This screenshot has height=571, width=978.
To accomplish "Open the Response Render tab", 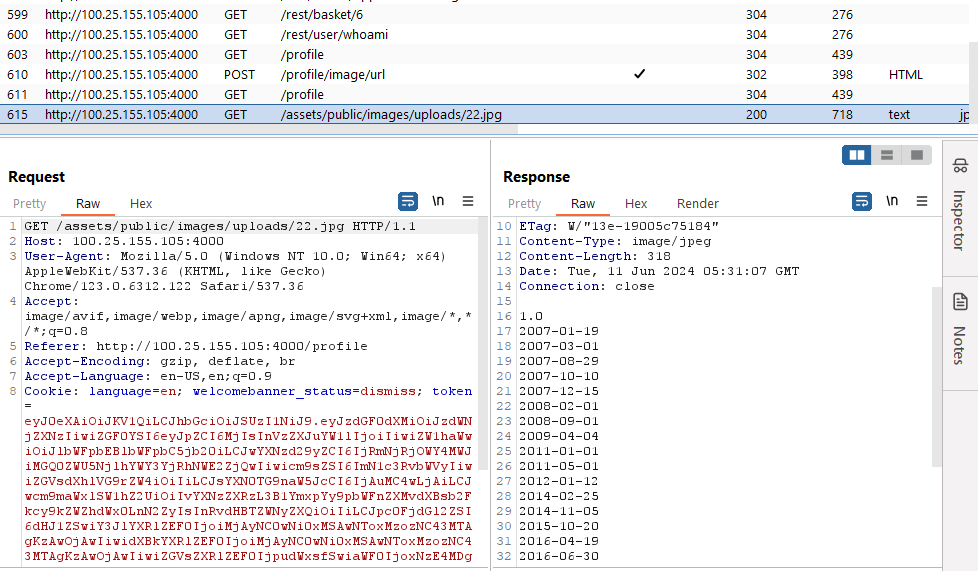I will pos(698,204).
